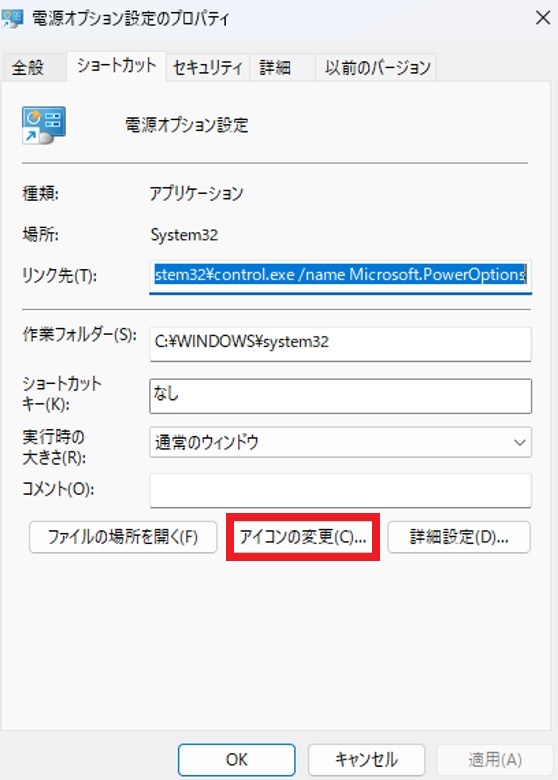558x780 pixels.
Task: Open the セキュリティ tab
Action: (x=208, y=67)
